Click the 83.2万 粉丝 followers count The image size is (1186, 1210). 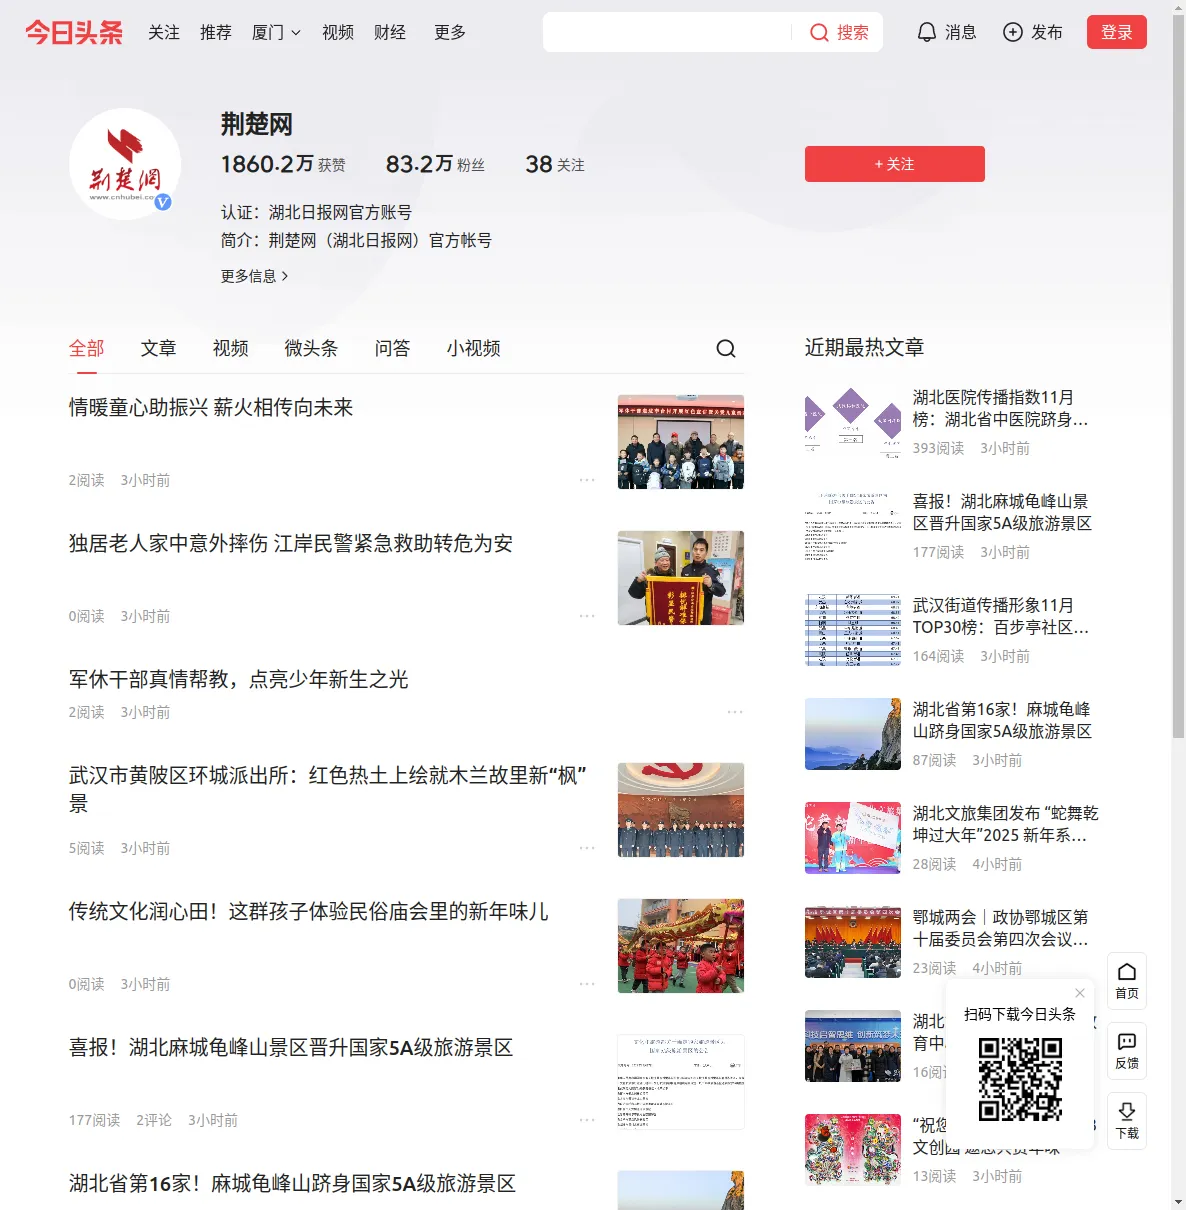click(436, 164)
